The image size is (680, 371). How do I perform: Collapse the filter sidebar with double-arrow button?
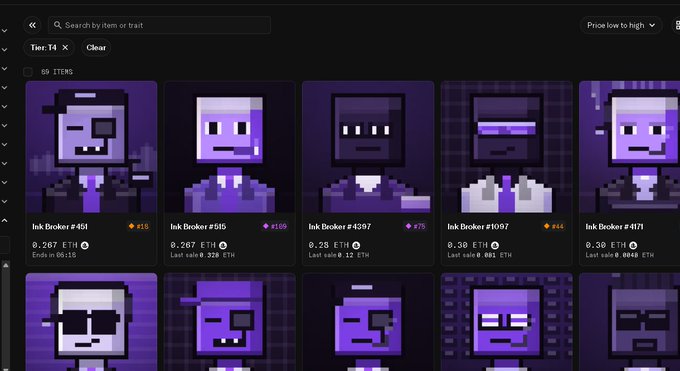tap(32, 25)
